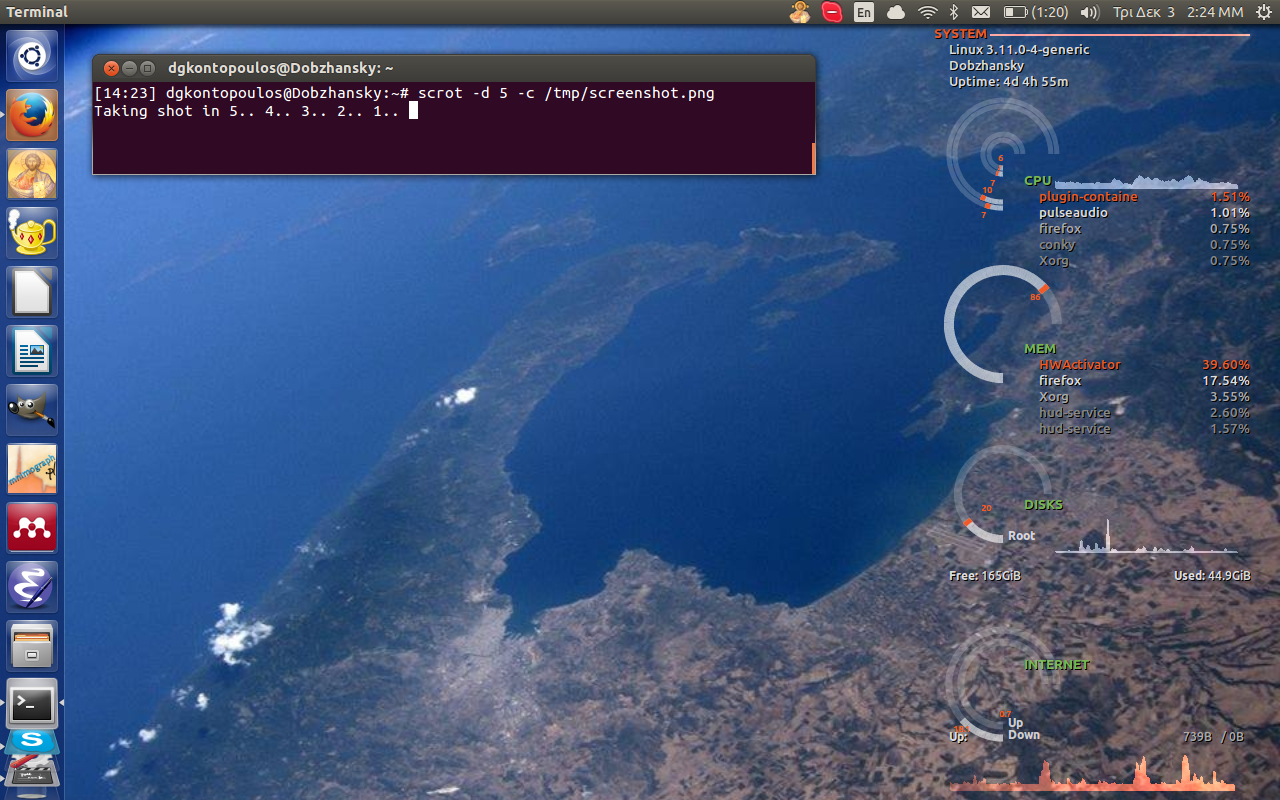Launch Firefox from the launcher
Screen dimensions: 1280x800
(32, 115)
